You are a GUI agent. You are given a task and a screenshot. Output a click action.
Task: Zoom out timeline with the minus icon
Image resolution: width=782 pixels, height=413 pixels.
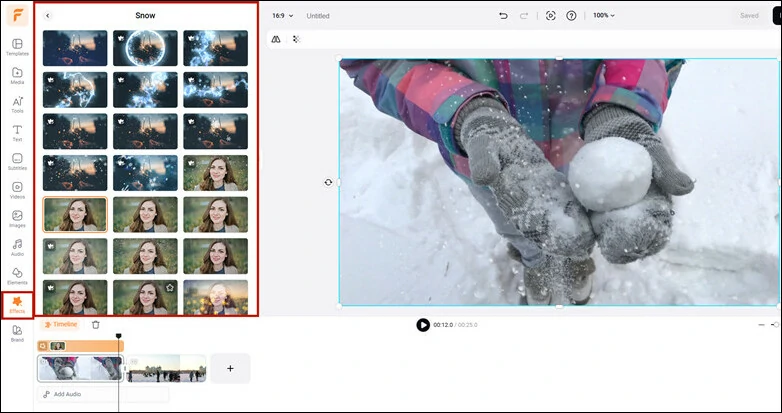click(x=761, y=325)
